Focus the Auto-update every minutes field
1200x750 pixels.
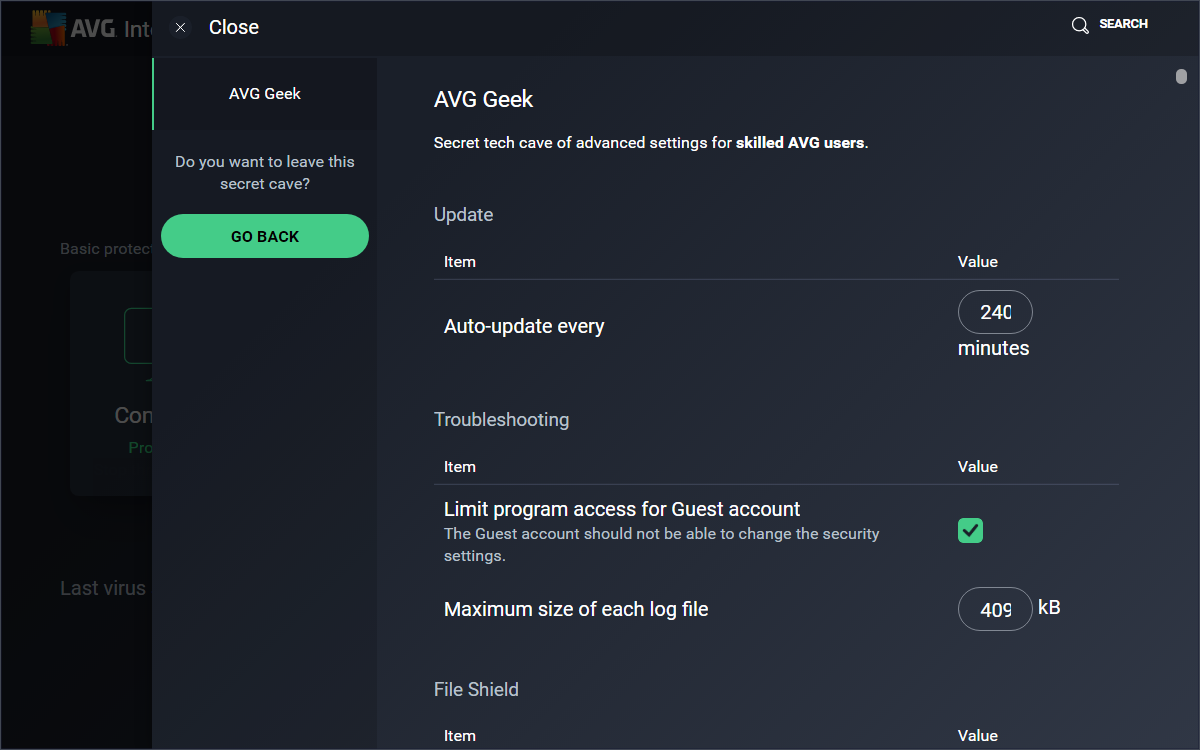coord(995,313)
